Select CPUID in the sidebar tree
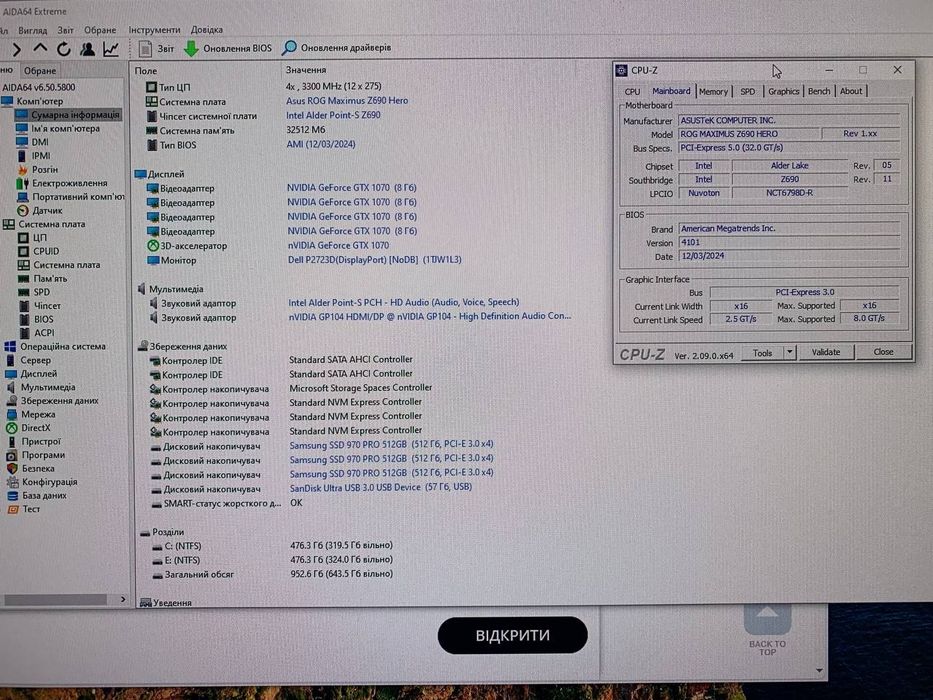The width and height of the screenshot is (933, 700). click(39, 251)
